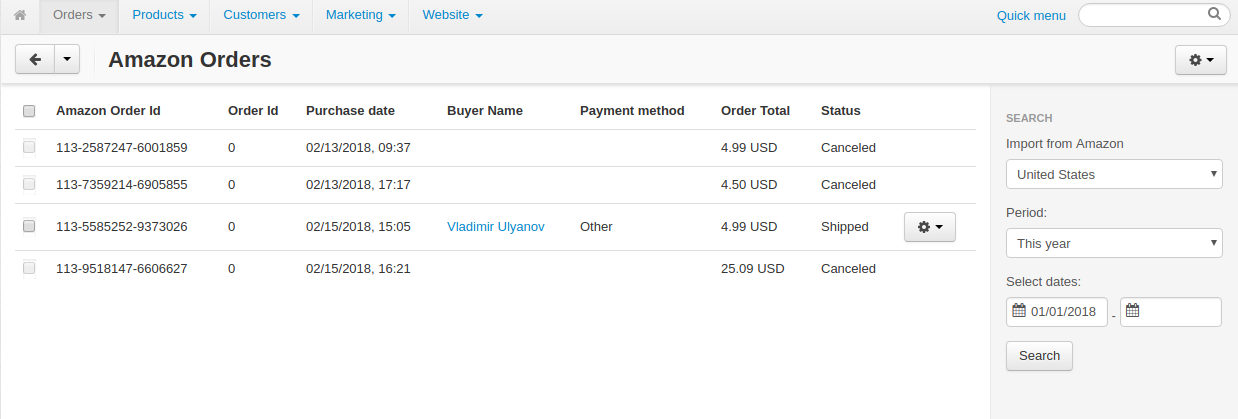Screen dimensions: 1238x419
Task: Check the order 113-2587247-6001859 checkbox
Action: click(x=29, y=147)
